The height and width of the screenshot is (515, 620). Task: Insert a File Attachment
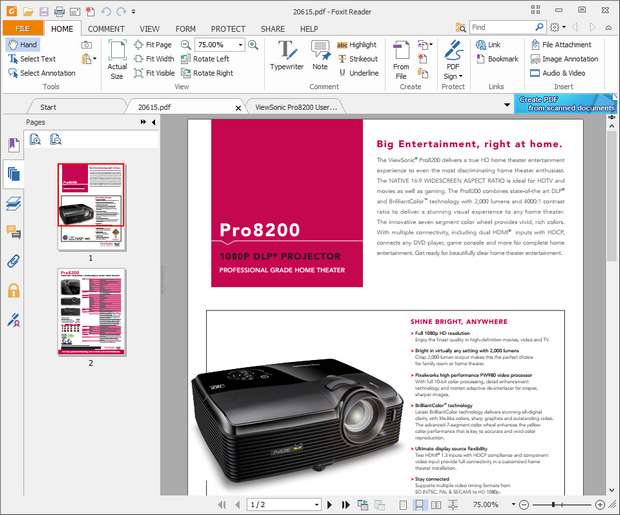point(561,44)
